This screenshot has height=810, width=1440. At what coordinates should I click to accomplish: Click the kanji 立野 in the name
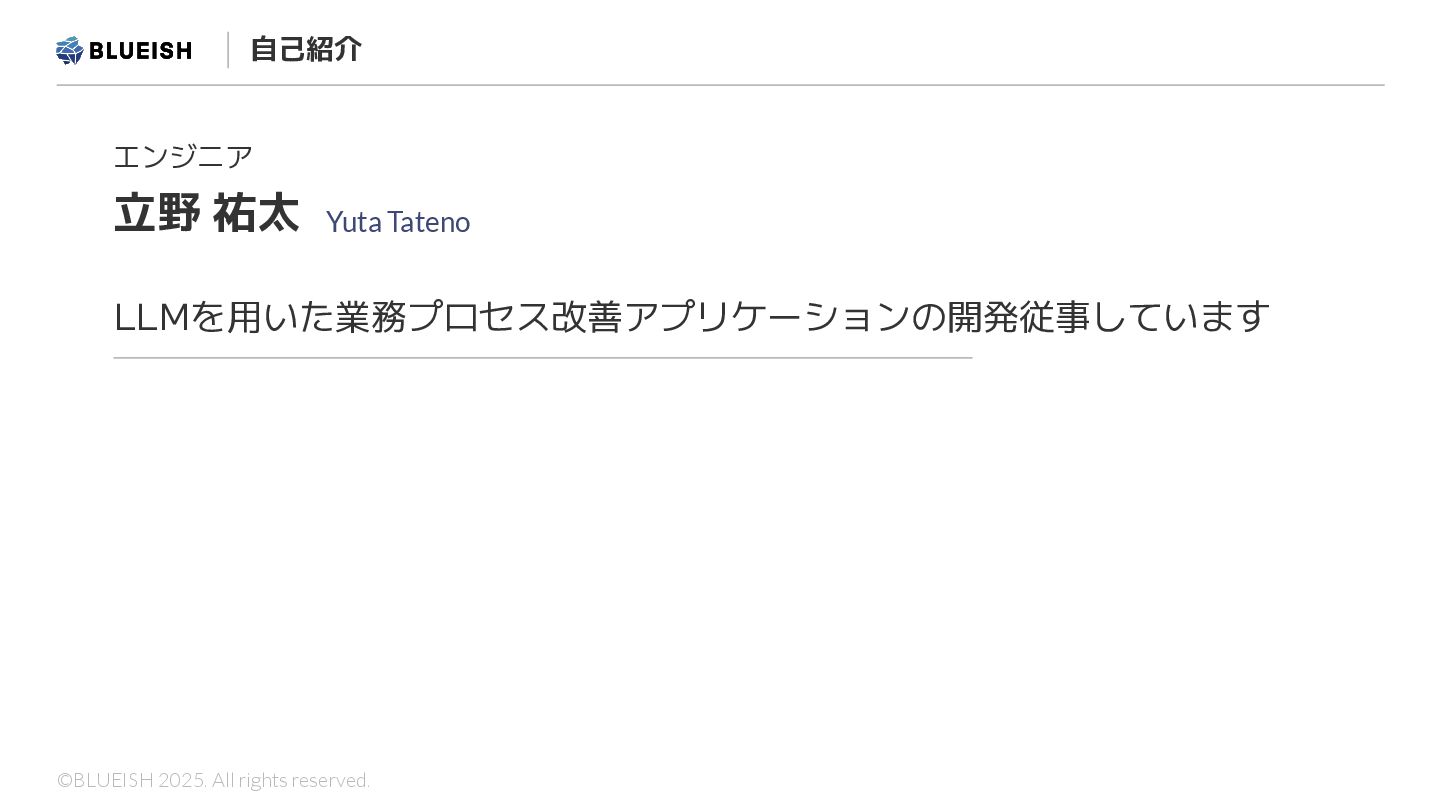pos(157,213)
